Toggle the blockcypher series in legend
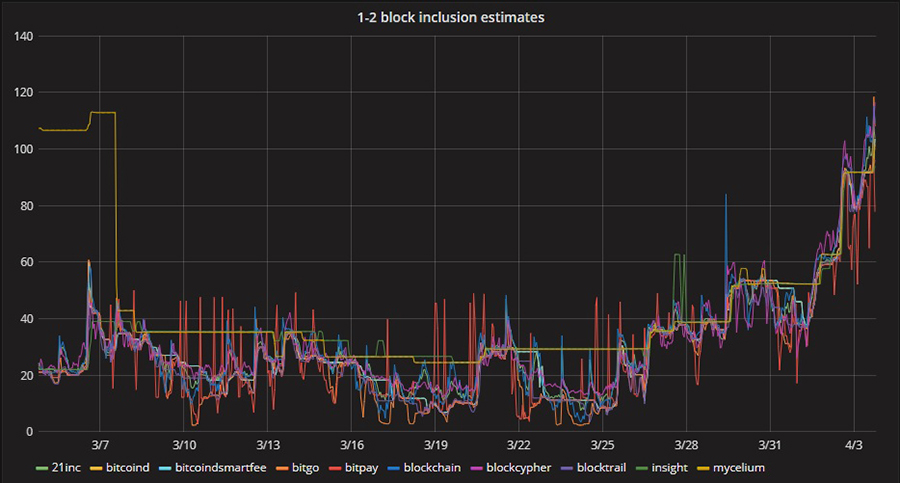The height and width of the screenshot is (483, 900). pyautogui.click(x=511, y=467)
